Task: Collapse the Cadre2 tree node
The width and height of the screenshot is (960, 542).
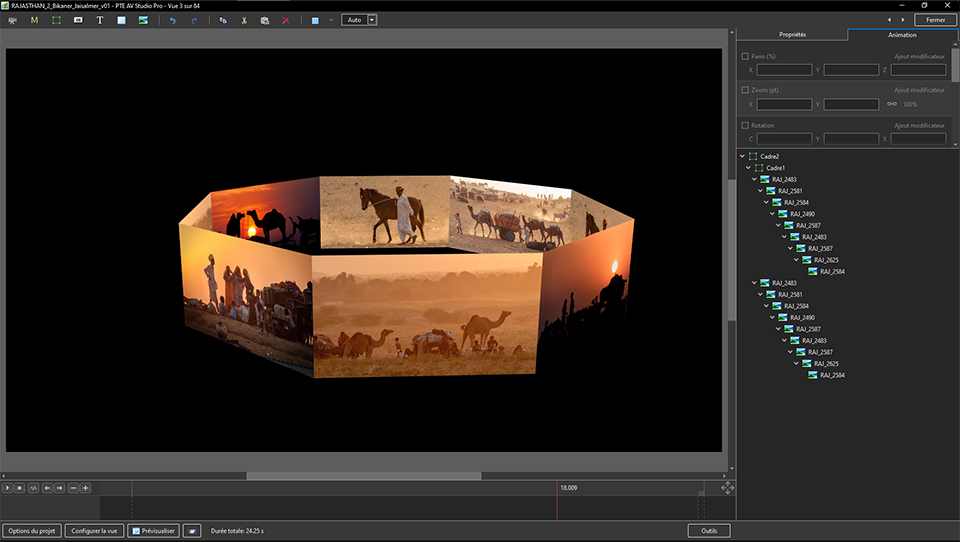Action: pyautogui.click(x=742, y=157)
